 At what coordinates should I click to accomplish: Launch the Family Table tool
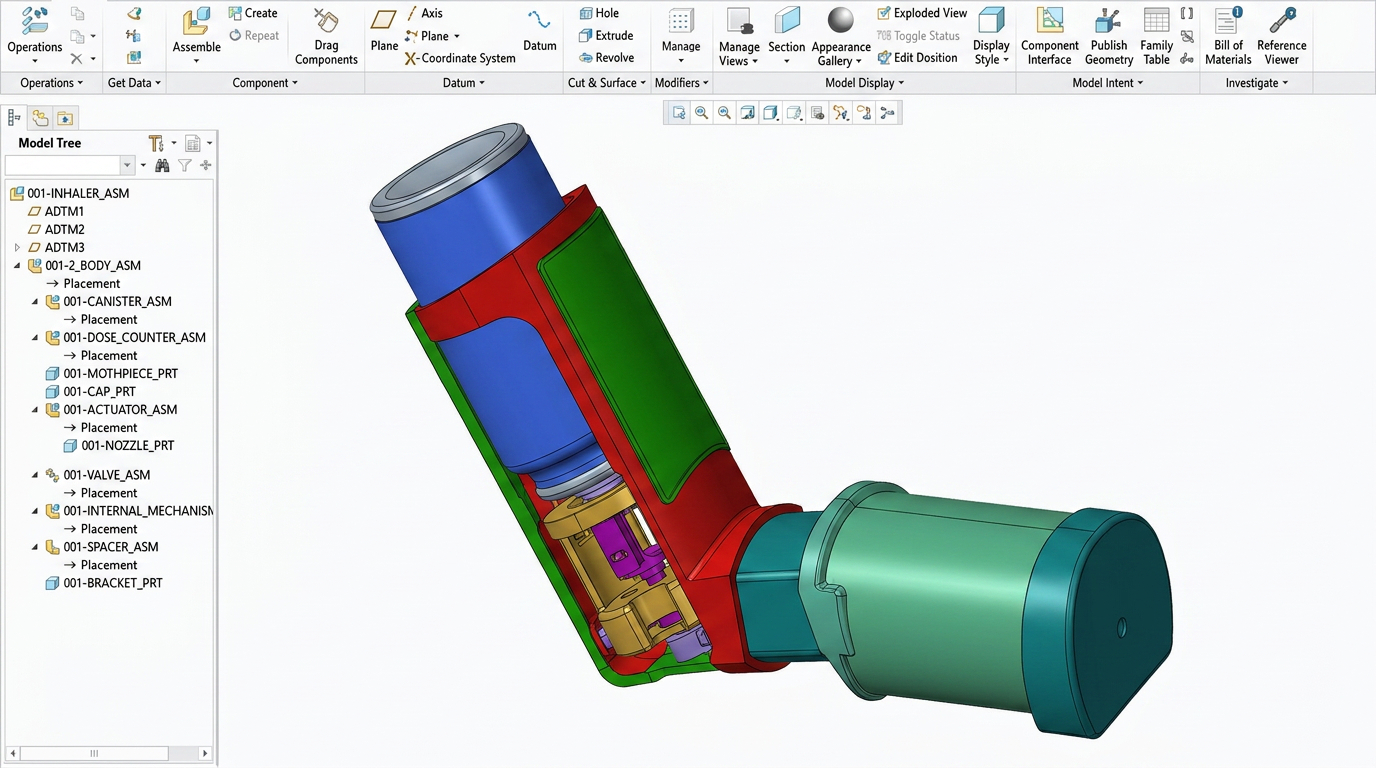click(1156, 30)
